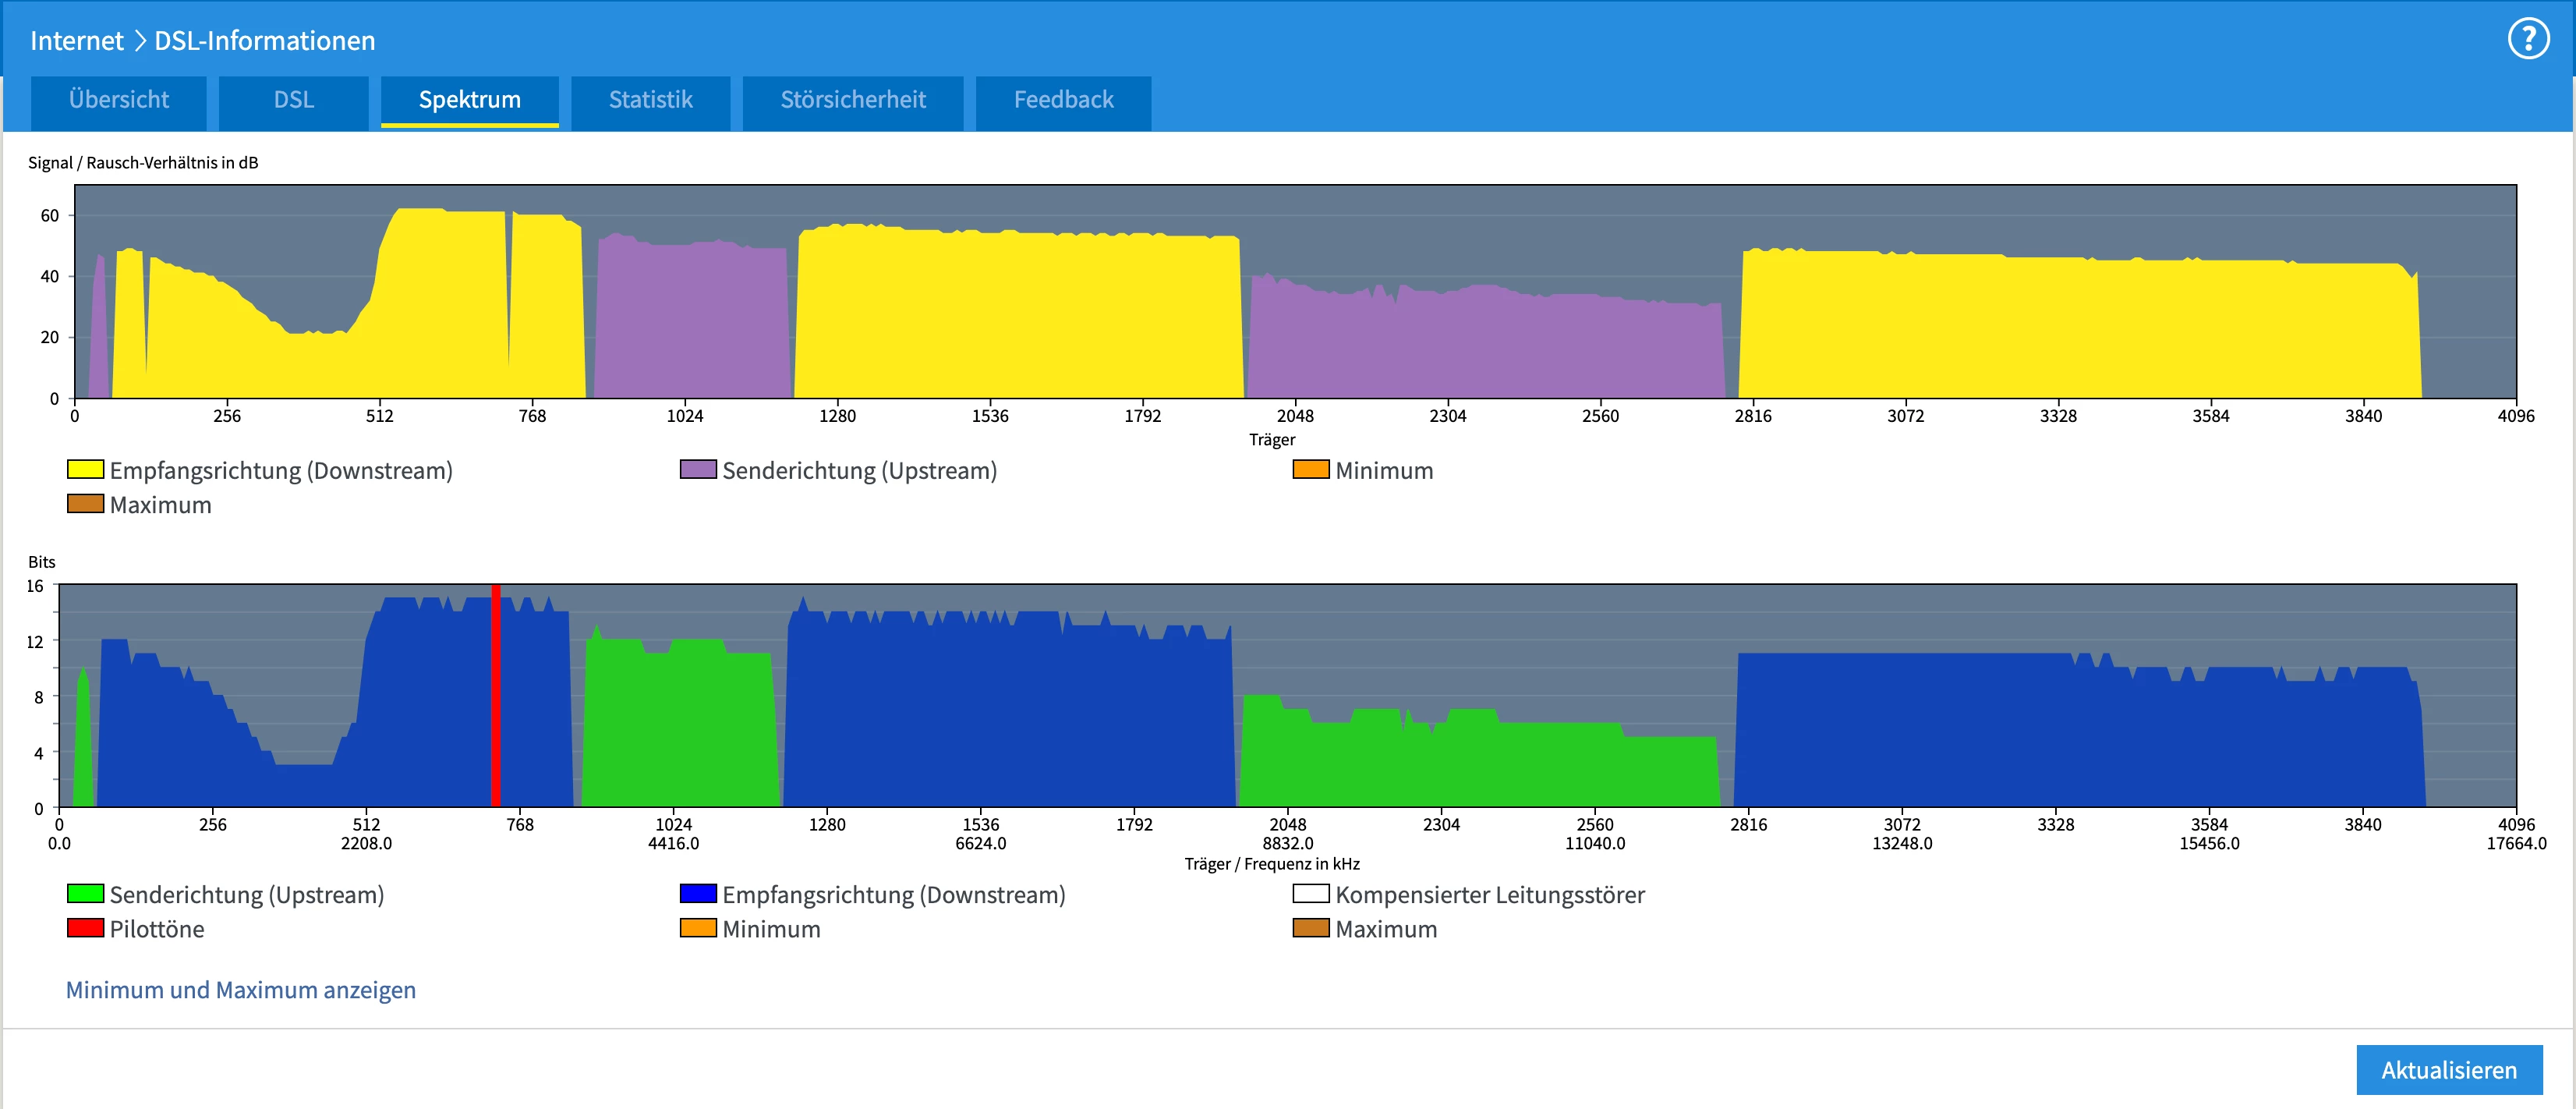The height and width of the screenshot is (1109, 2576).
Task: Open the Statistik tab
Action: 650,100
